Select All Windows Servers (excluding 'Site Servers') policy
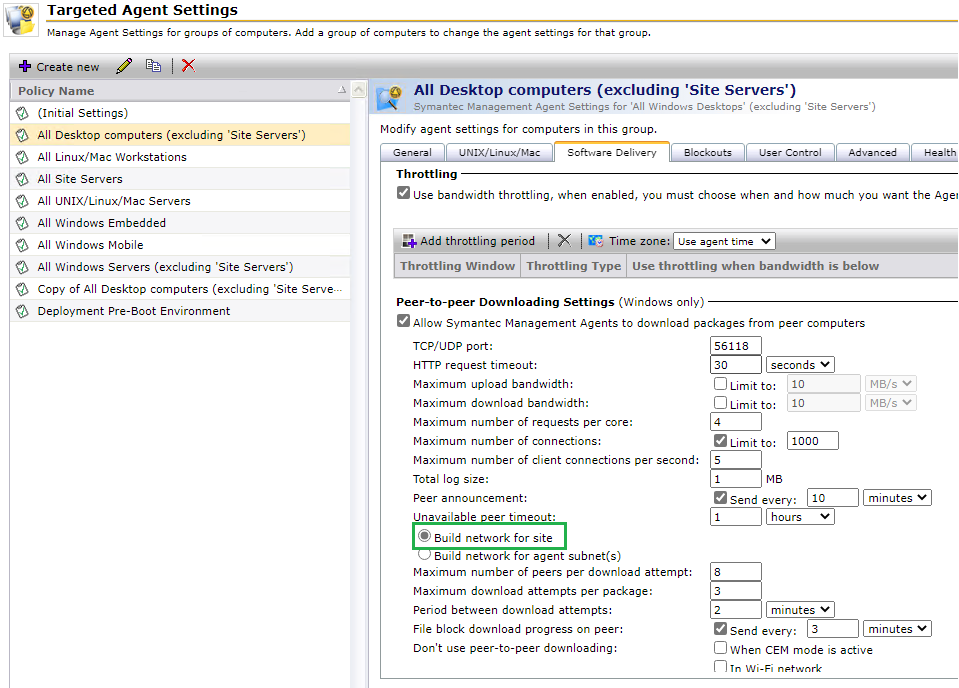 (180, 267)
